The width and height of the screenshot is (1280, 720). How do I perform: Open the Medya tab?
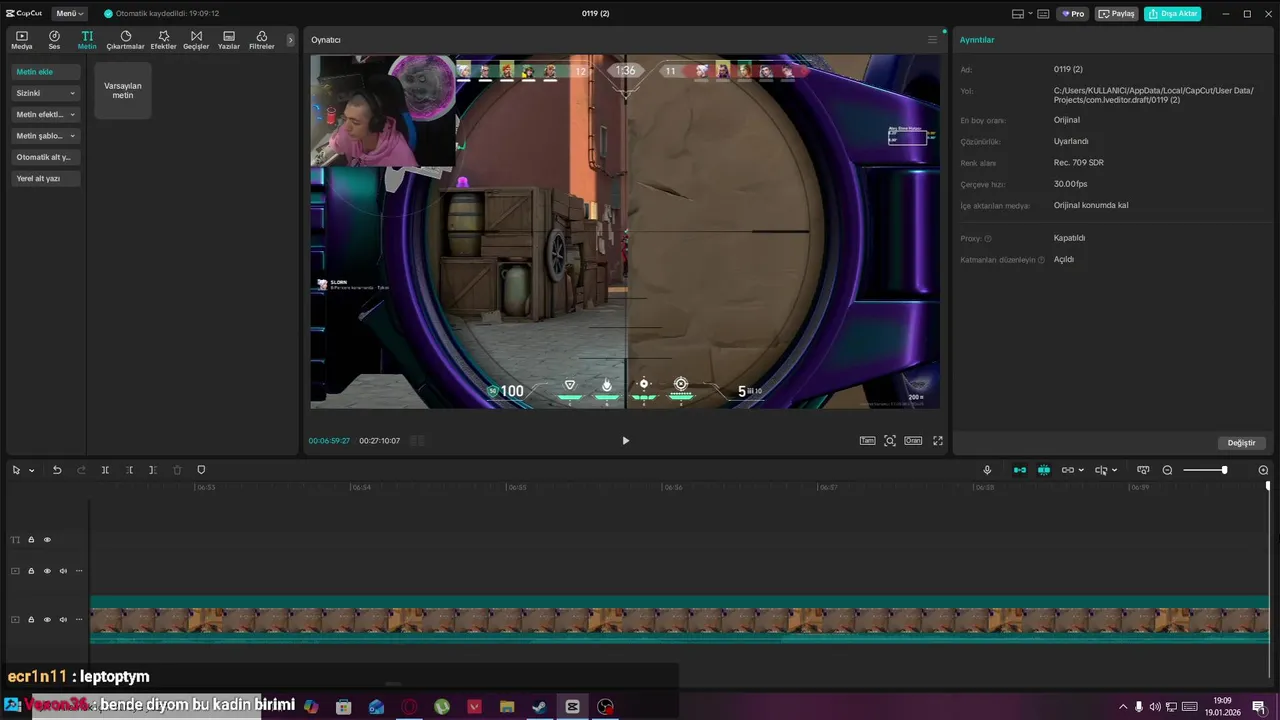point(22,40)
